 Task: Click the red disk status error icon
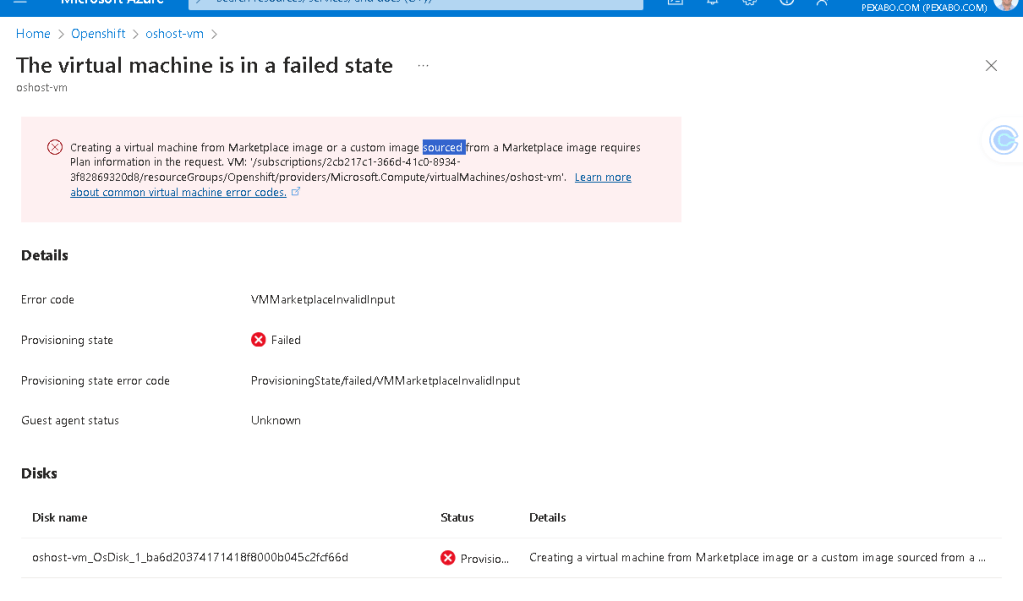point(448,558)
